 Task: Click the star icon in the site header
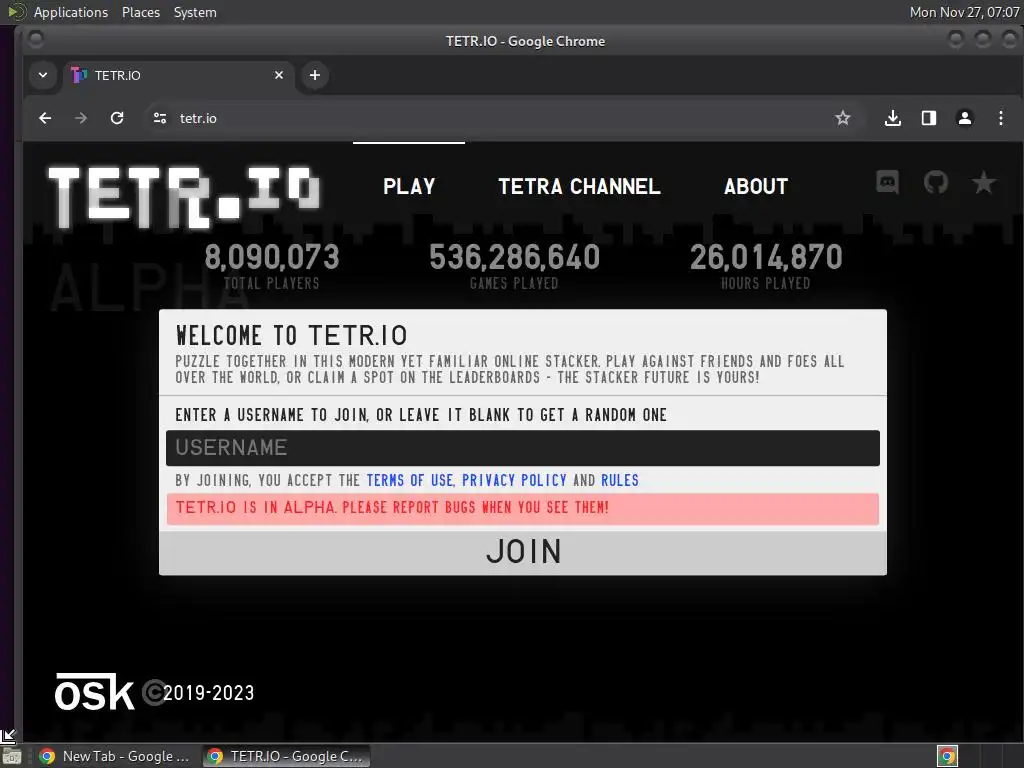pyautogui.click(x=984, y=182)
